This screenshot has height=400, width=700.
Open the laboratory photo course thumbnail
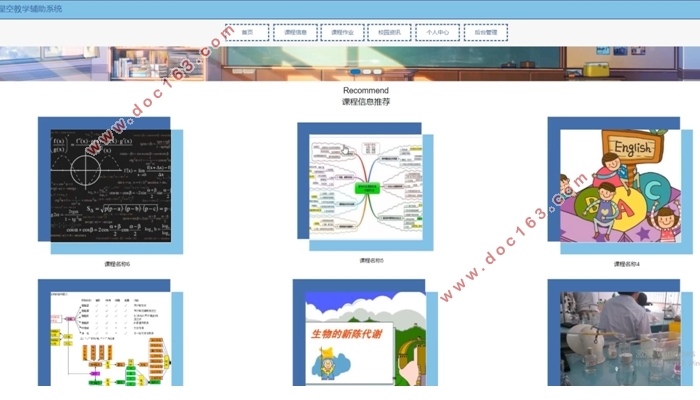[x=620, y=339]
